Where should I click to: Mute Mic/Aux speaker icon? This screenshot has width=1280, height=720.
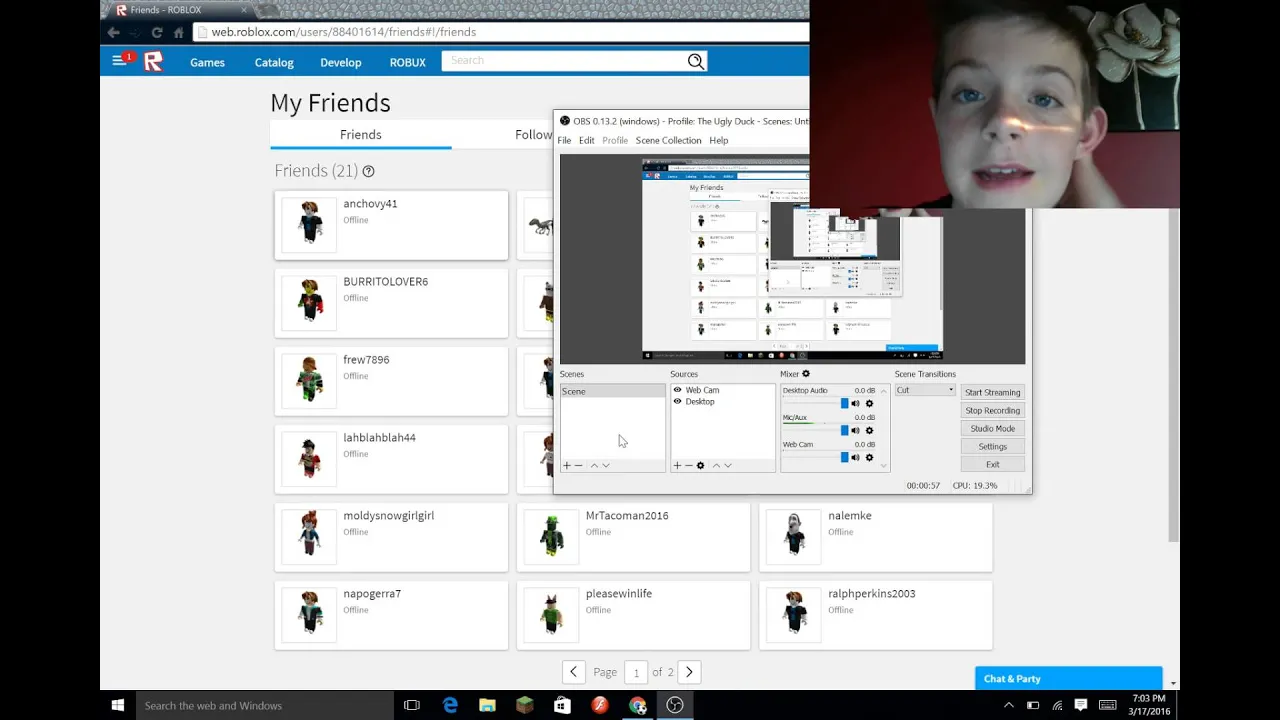coord(855,431)
